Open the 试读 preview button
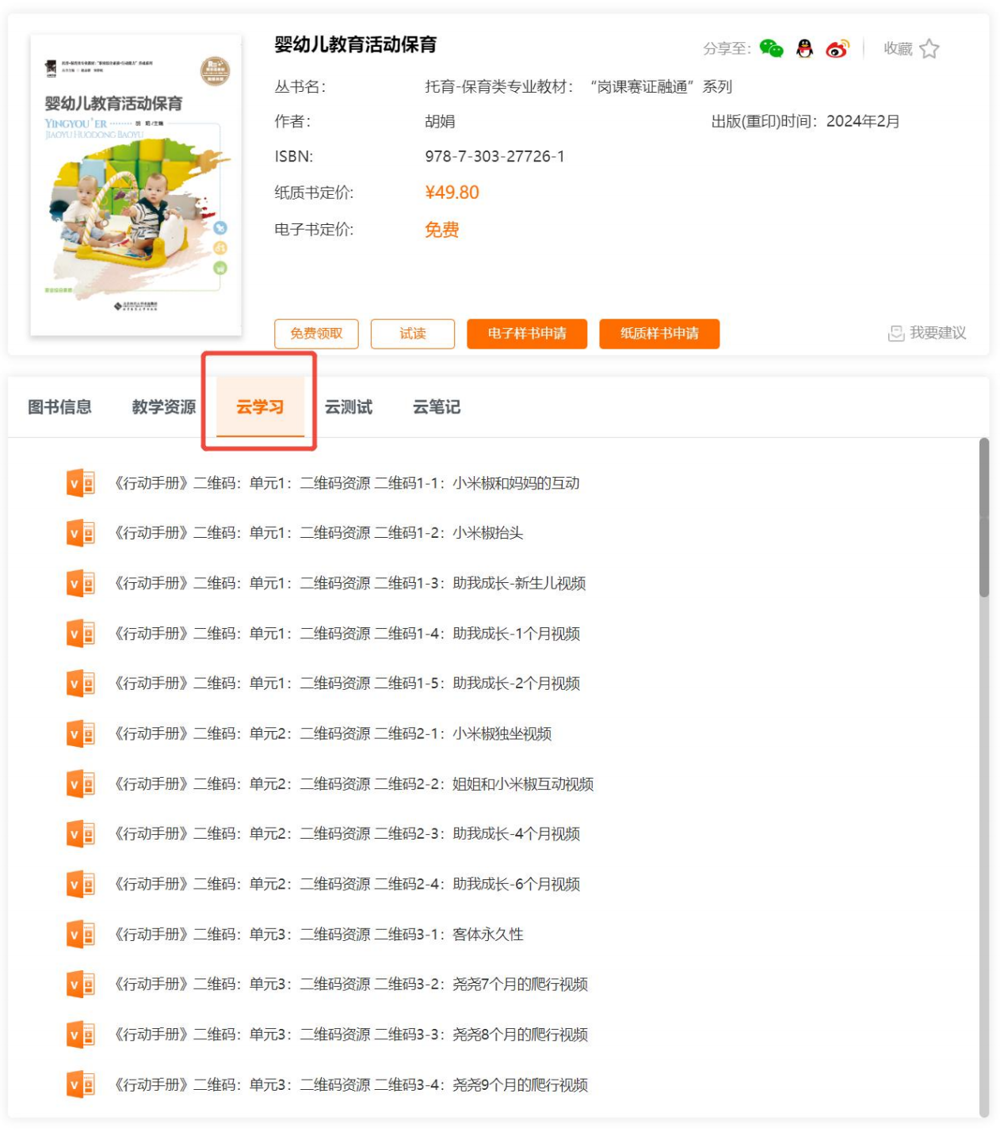 (412, 334)
